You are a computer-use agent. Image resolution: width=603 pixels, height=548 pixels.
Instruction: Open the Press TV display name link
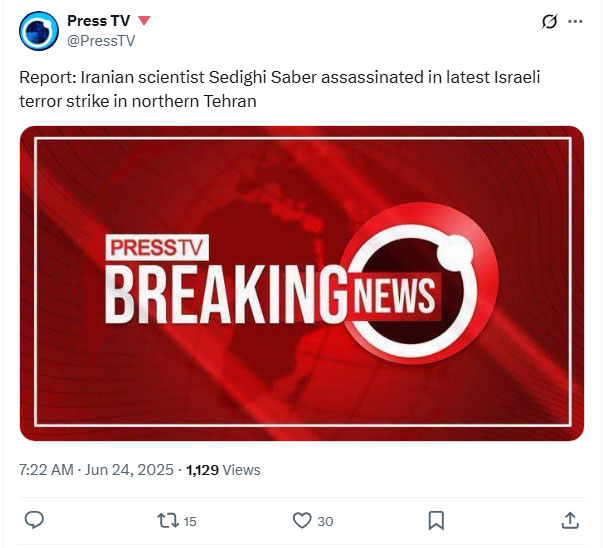pos(98,21)
